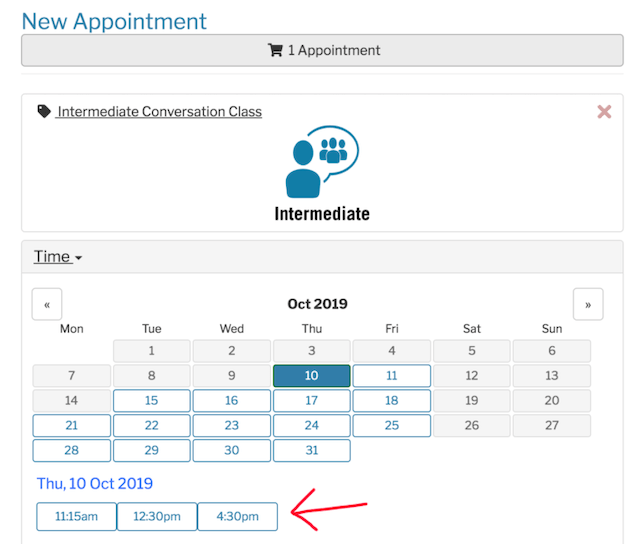Click the highlighted October 10 date

pos(312,376)
